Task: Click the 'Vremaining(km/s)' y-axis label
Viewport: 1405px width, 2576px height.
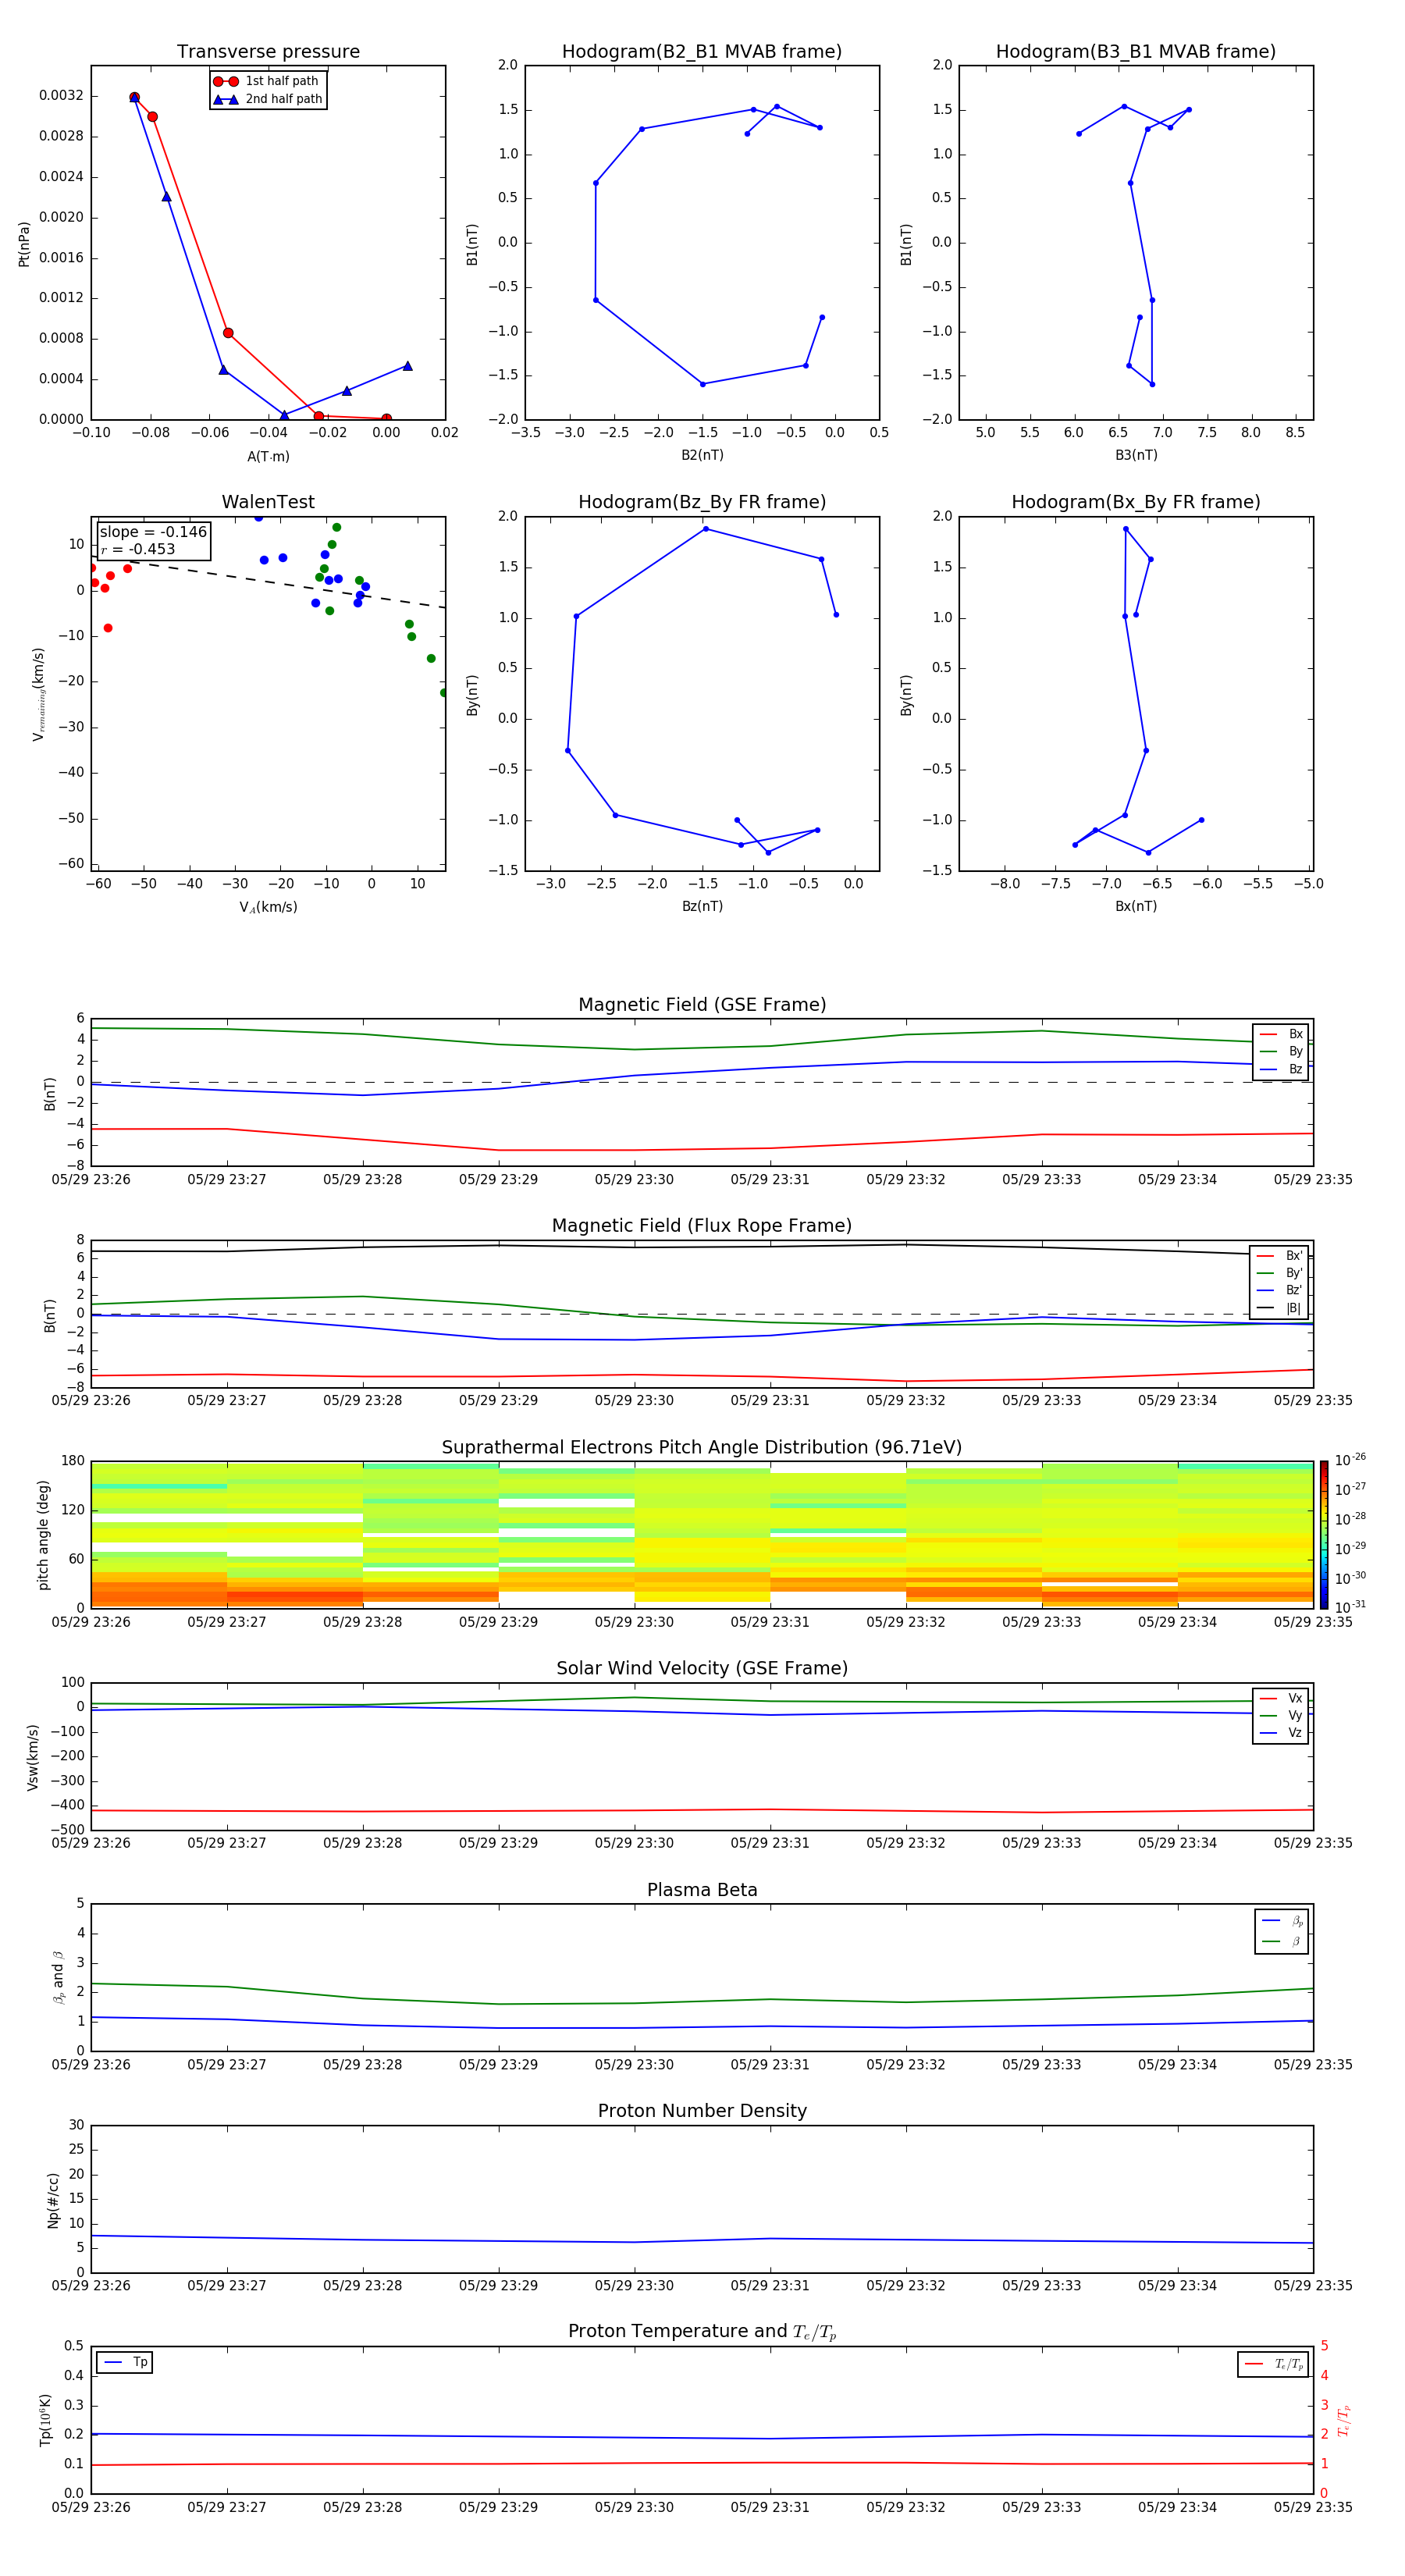Action: [38, 694]
